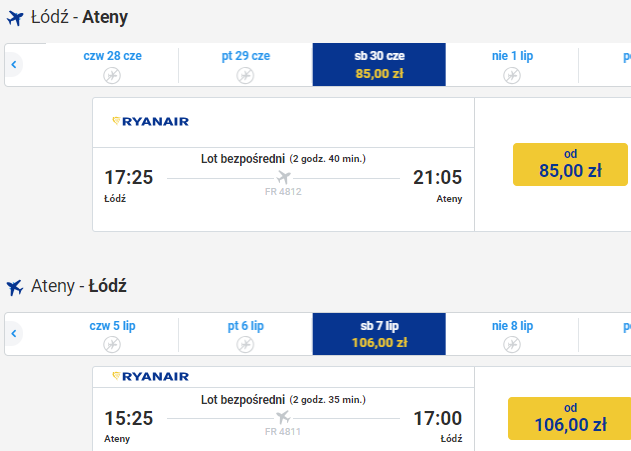Click the Ryanair logo on return flight

(150, 376)
